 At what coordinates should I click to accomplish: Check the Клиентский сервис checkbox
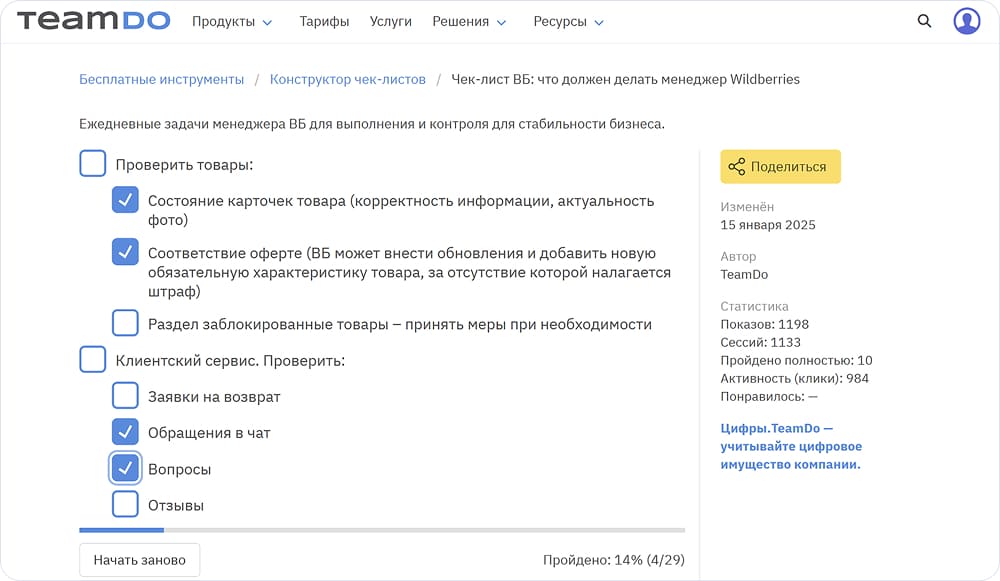click(92, 359)
